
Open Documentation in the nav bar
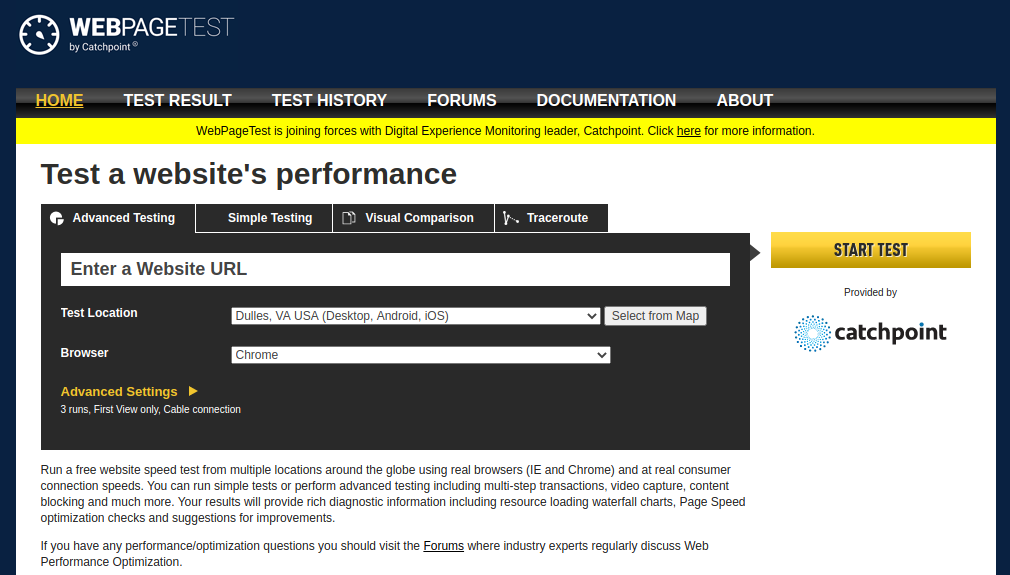click(x=606, y=100)
